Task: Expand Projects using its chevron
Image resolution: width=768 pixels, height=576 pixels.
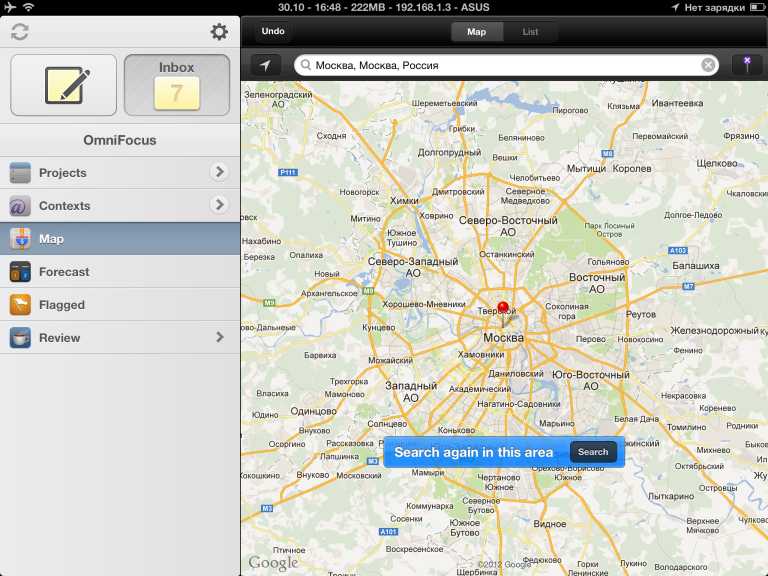Action: [x=219, y=171]
